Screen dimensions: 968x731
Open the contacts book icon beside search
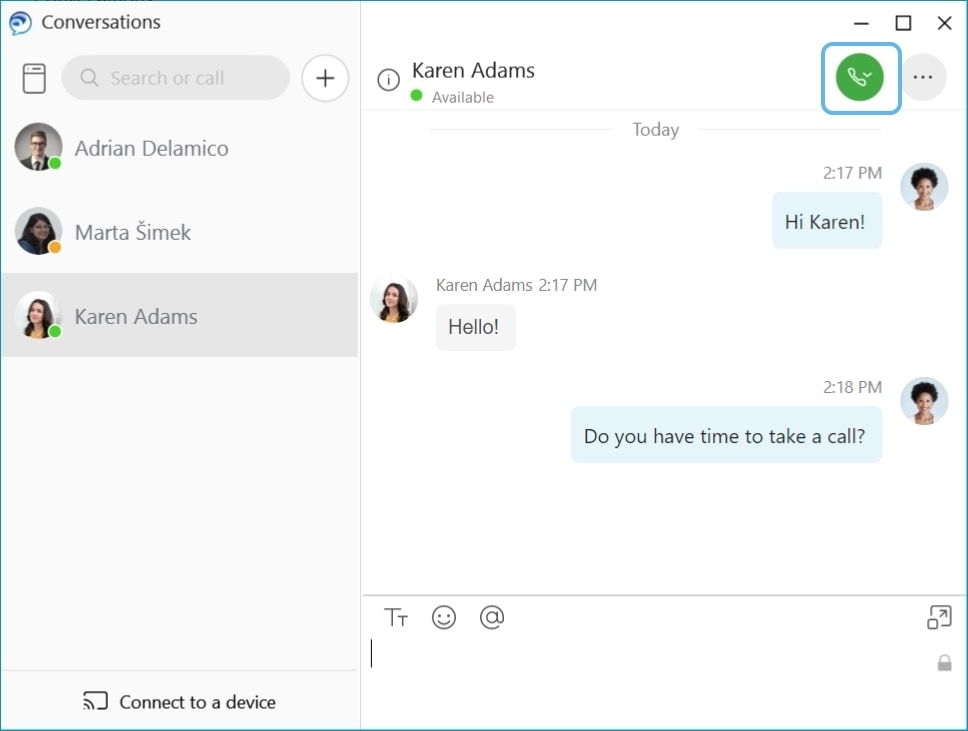34,78
